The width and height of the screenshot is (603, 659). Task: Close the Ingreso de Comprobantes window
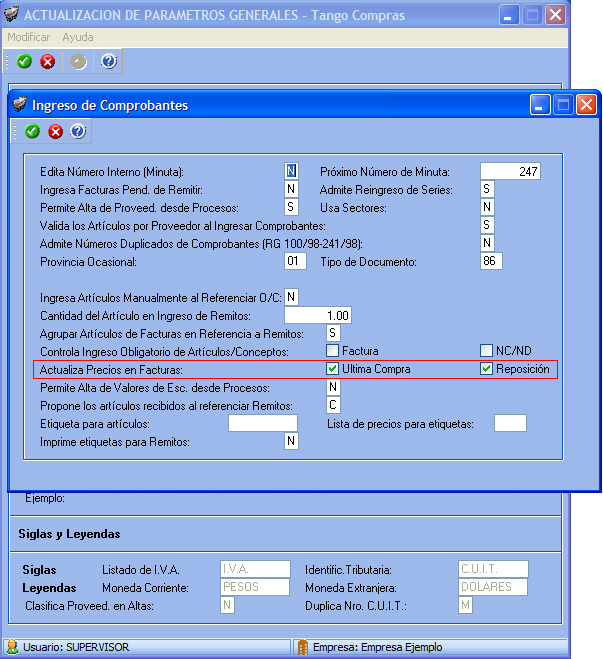(586, 104)
